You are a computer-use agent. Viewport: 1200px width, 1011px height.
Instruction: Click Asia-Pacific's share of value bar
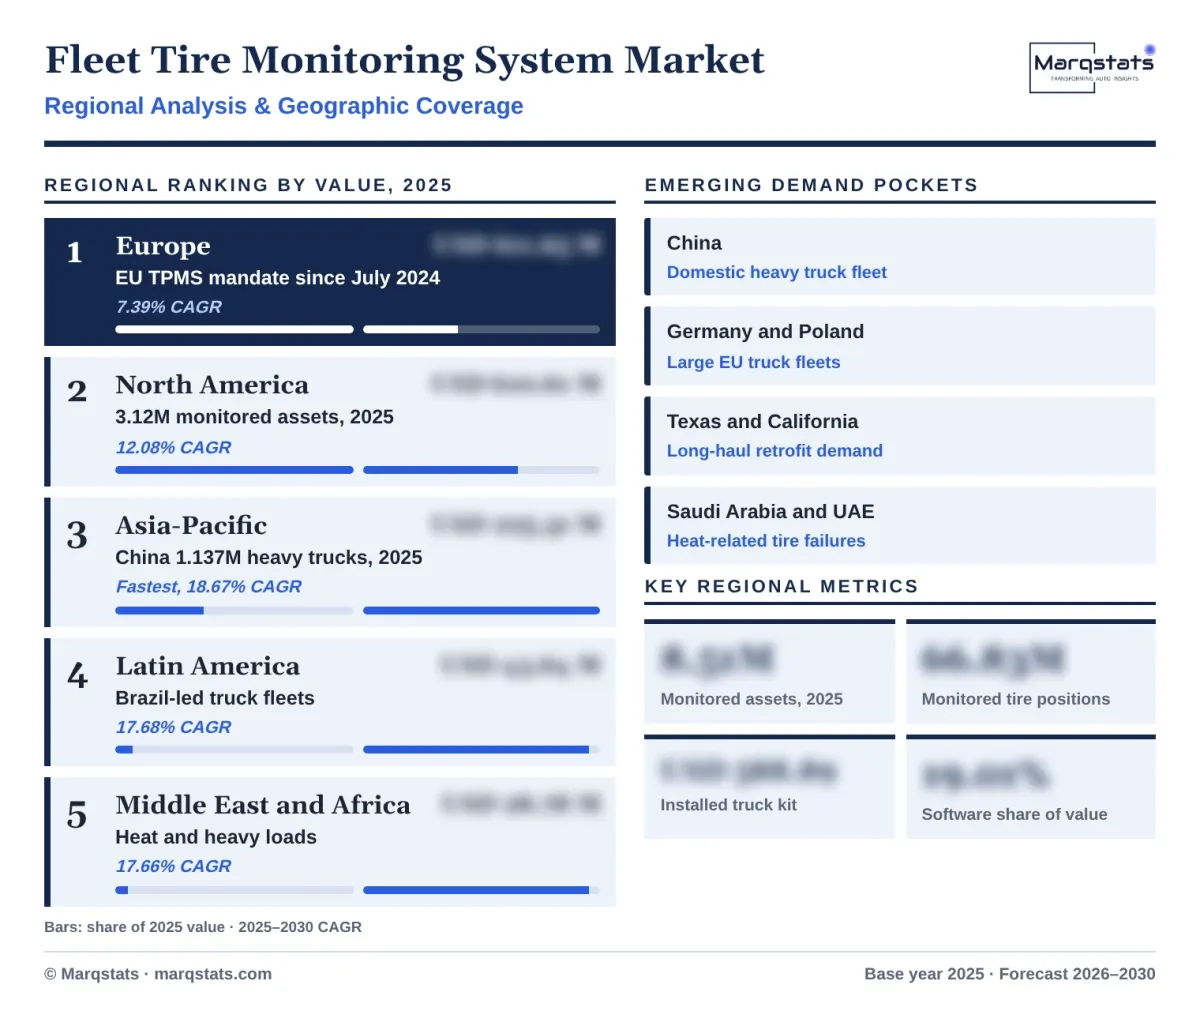tap(235, 610)
